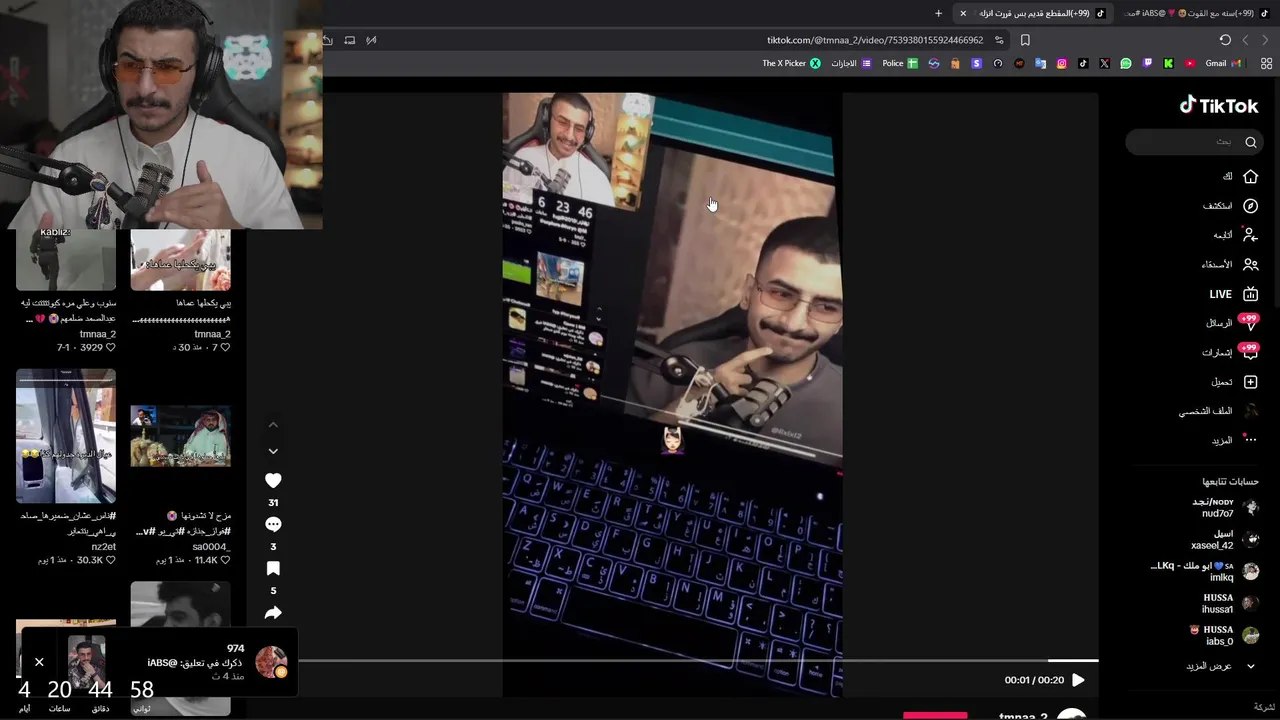
Task: Click the main video player
Action: (672, 395)
